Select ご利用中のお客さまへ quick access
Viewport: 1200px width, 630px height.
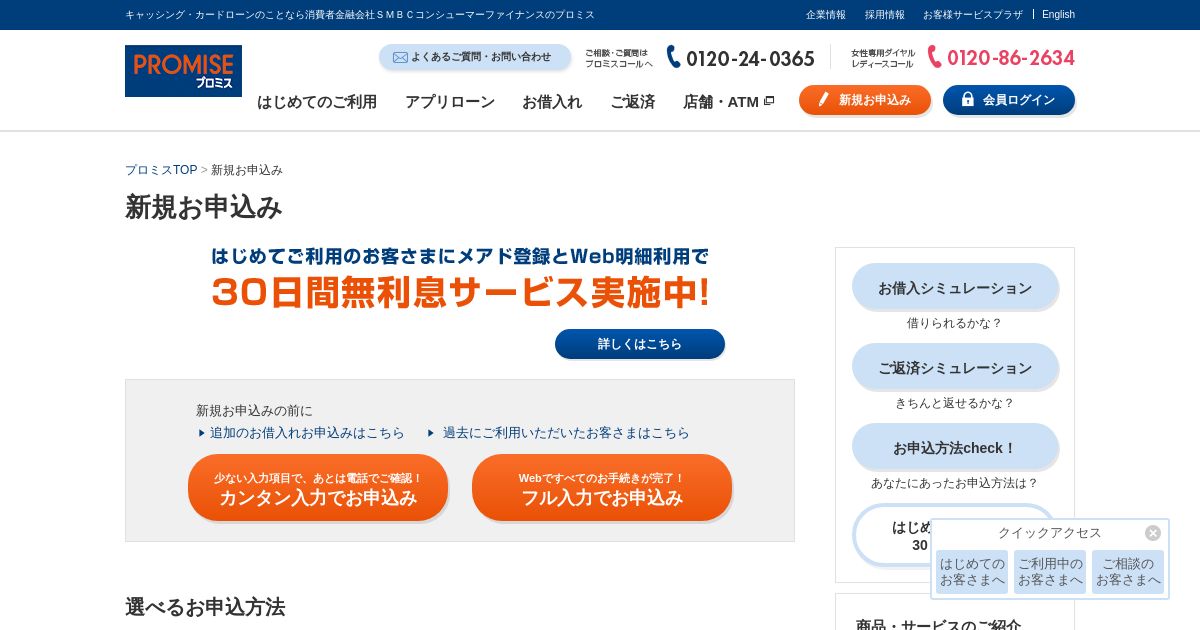click(1050, 572)
